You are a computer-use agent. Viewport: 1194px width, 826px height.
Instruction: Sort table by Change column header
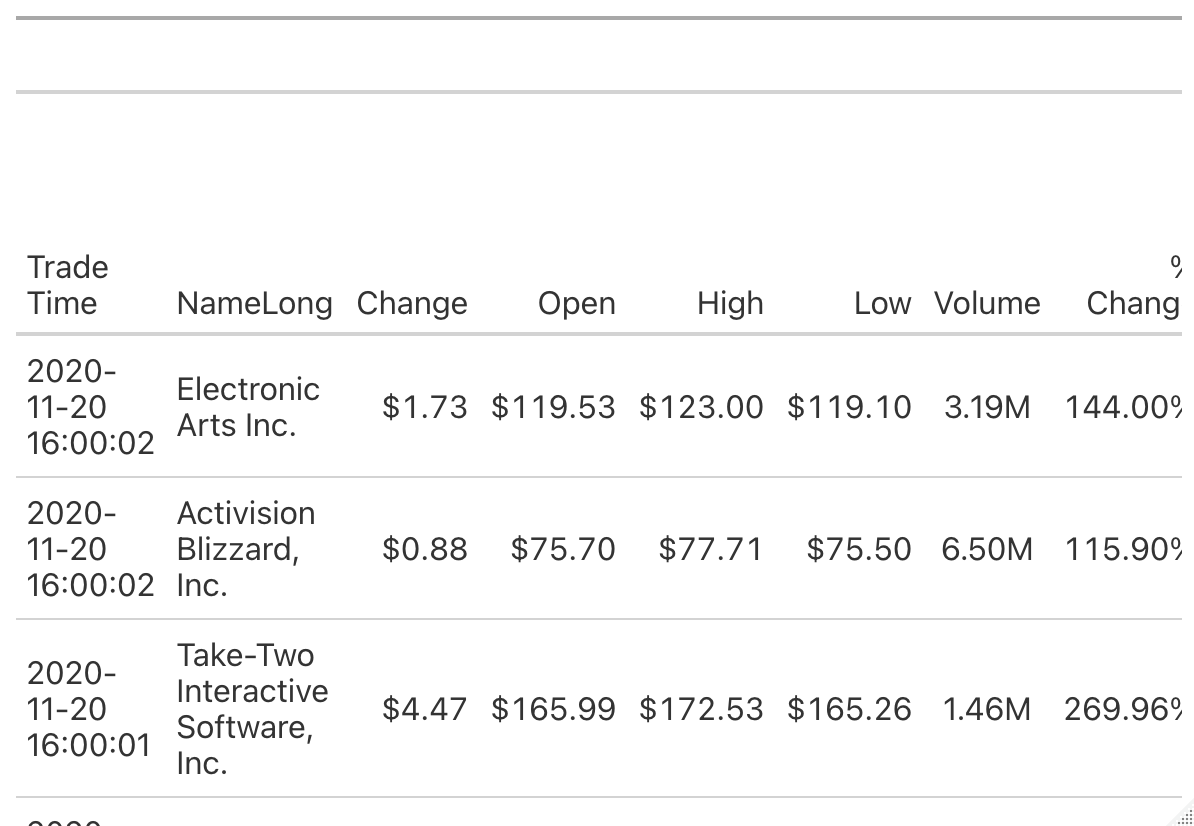coord(412,303)
